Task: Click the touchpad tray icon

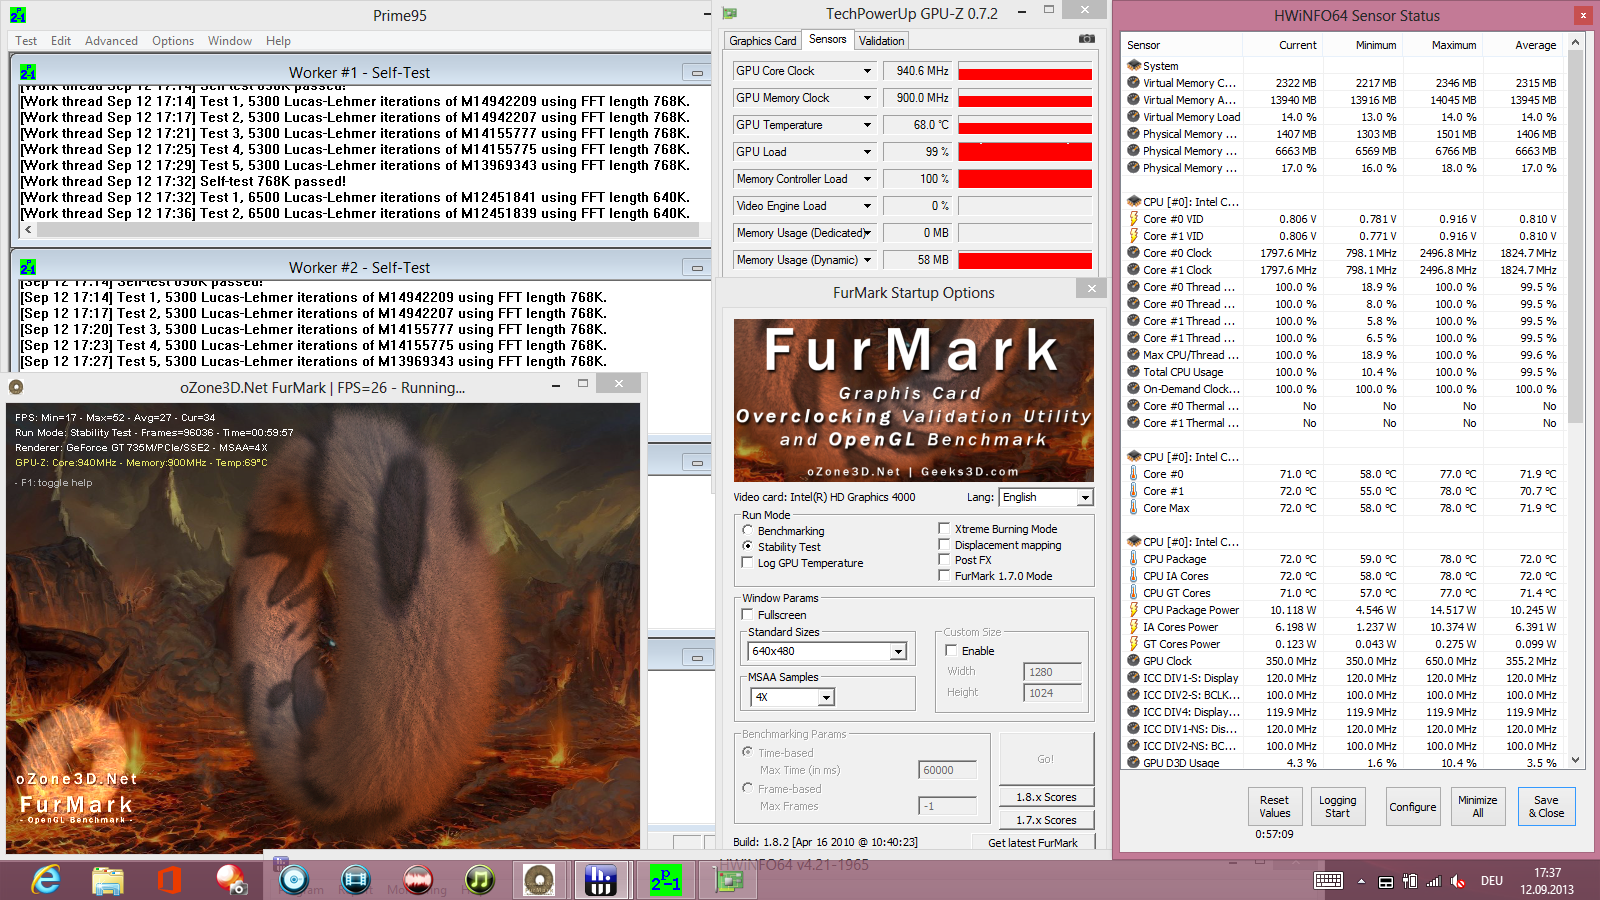Action: coord(1386,881)
